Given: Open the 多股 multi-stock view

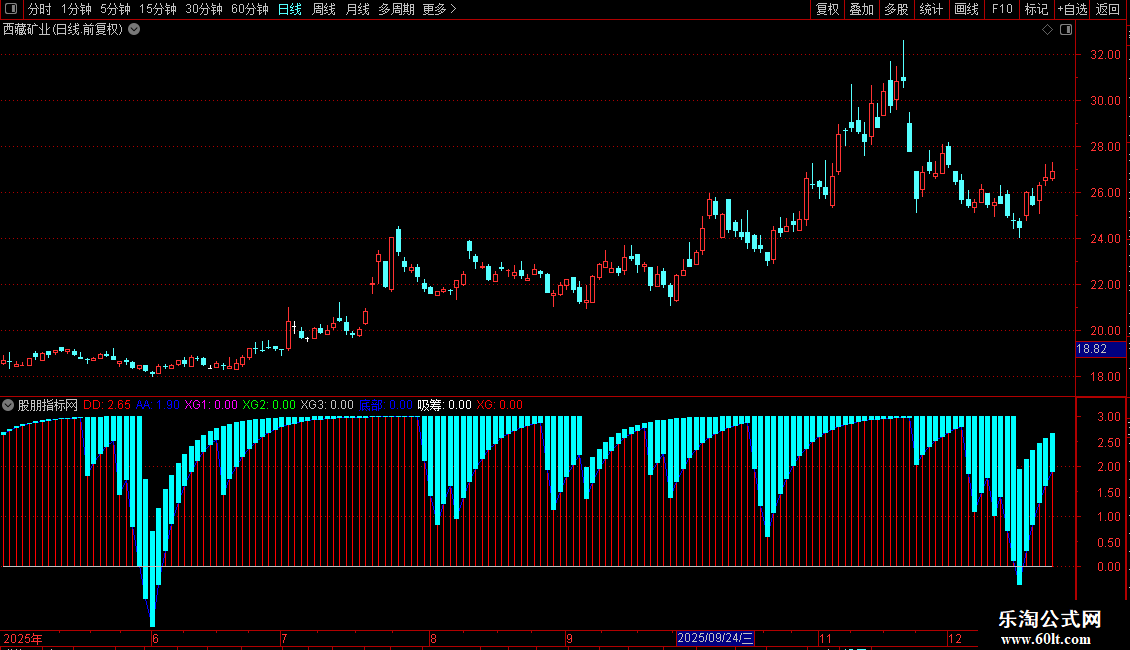Looking at the screenshot, I should [x=896, y=9].
